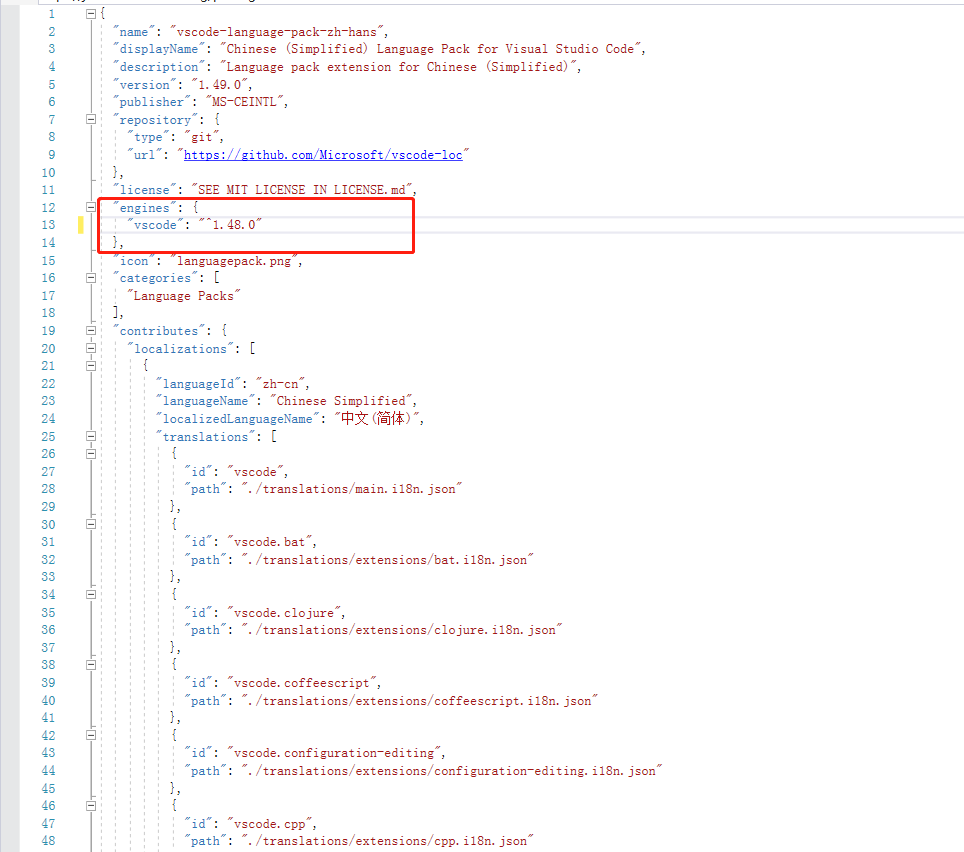Click the "zh-cn" languageId value
Viewport: 964px width, 852px height.
[x=280, y=384]
